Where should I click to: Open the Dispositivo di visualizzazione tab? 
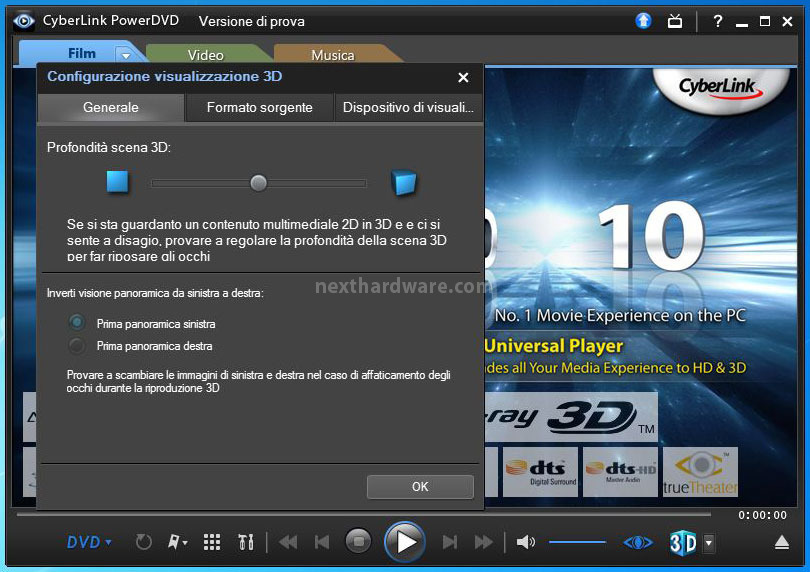[408, 107]
